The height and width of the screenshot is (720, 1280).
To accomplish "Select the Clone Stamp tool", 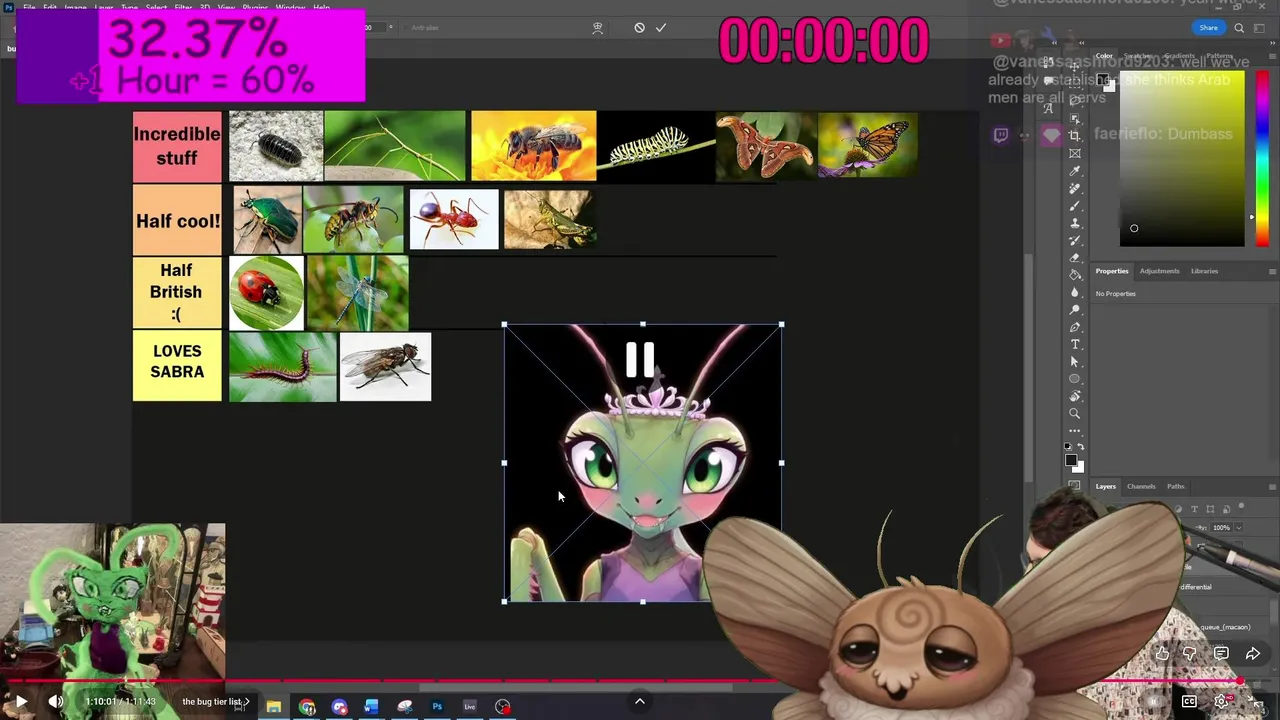I will tap(1075, 223).
